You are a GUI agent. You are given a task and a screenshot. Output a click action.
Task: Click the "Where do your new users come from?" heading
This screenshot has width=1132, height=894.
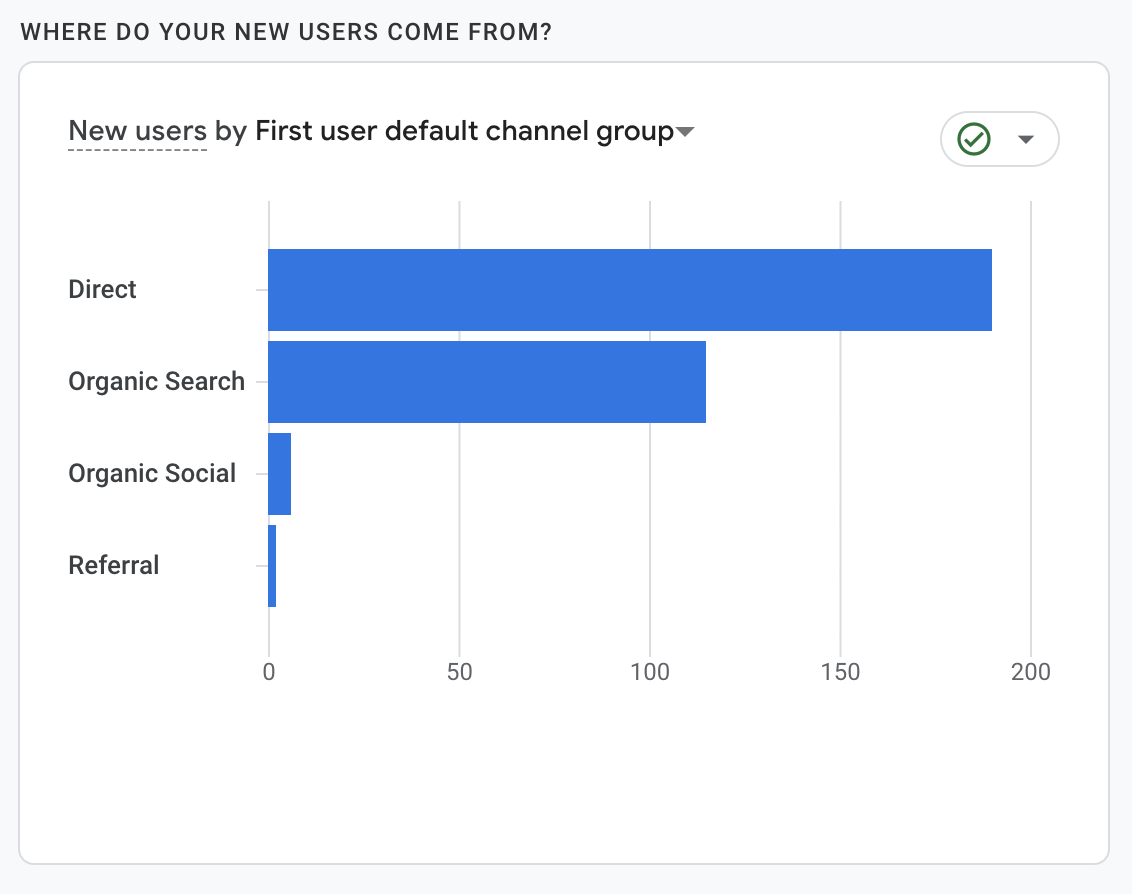click(286, 32)
